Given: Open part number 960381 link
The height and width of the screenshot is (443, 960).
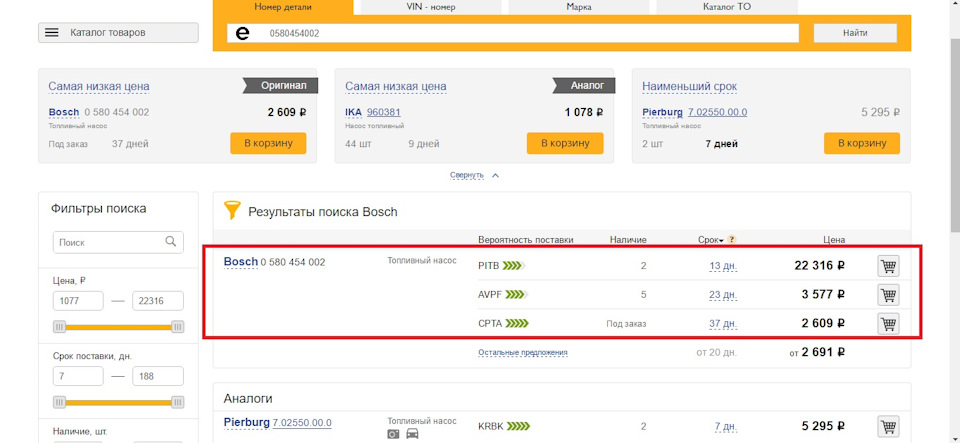Looking at the screenshot, I should (384, 113).
